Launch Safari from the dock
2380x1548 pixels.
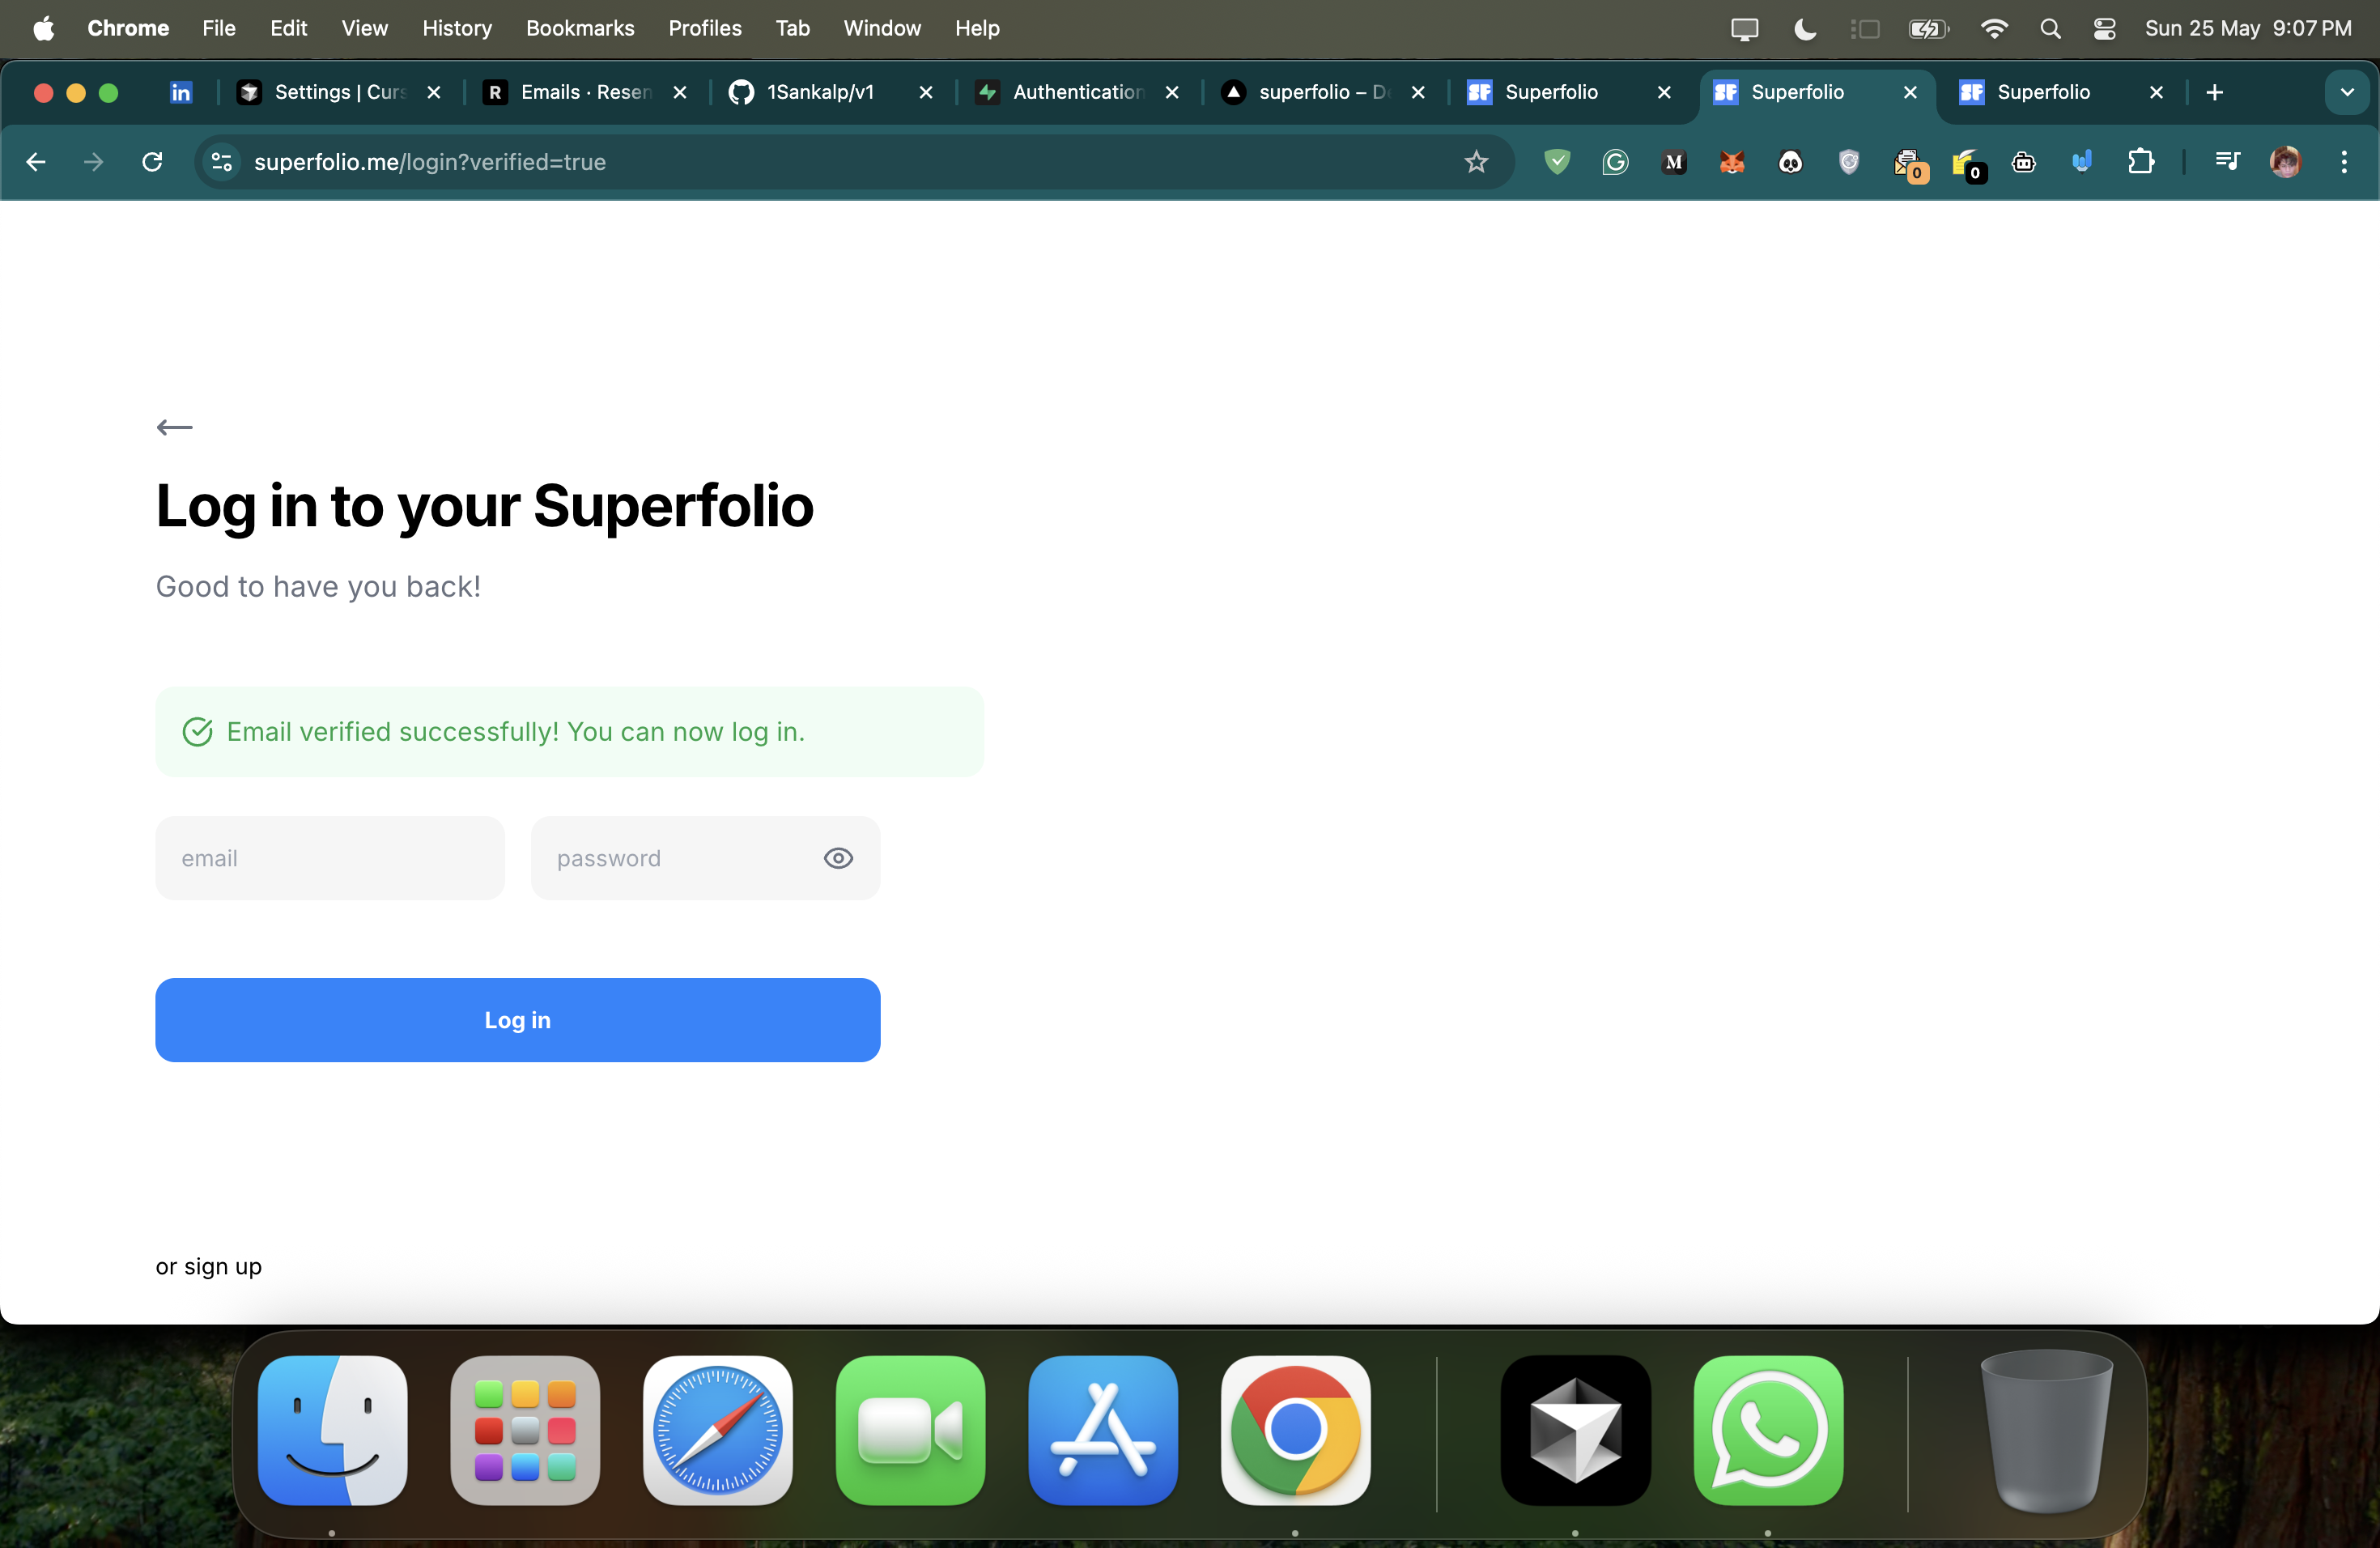click(718, 1430)
